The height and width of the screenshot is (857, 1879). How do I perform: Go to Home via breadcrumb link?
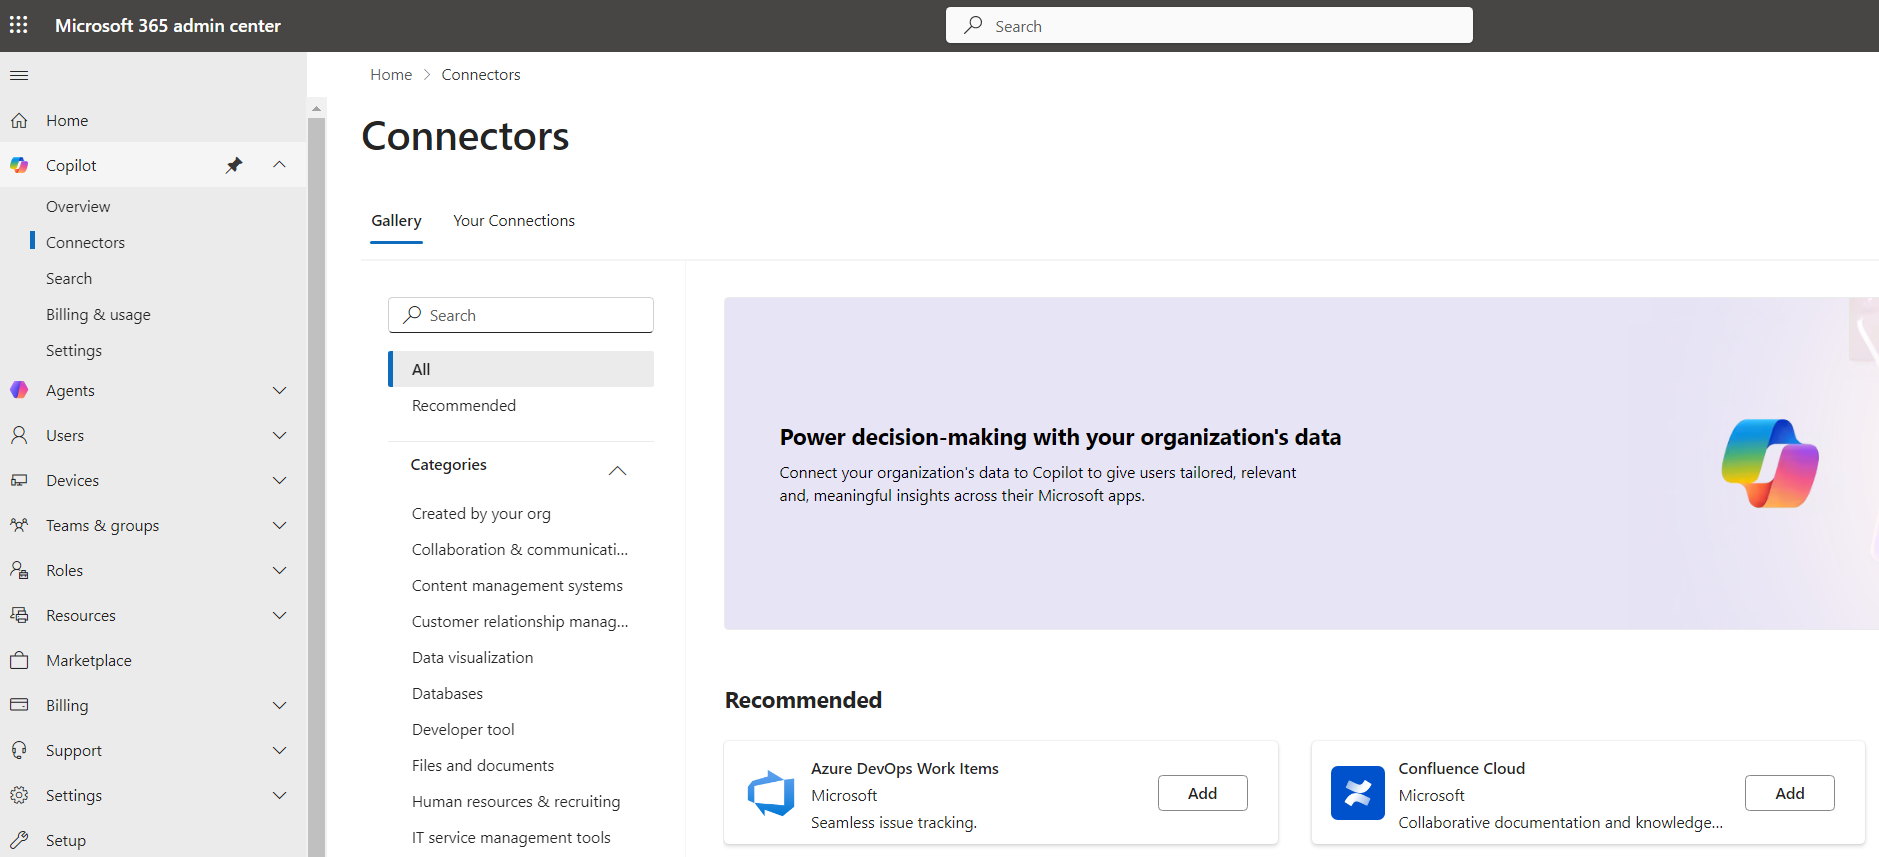[x=390, y=75]
